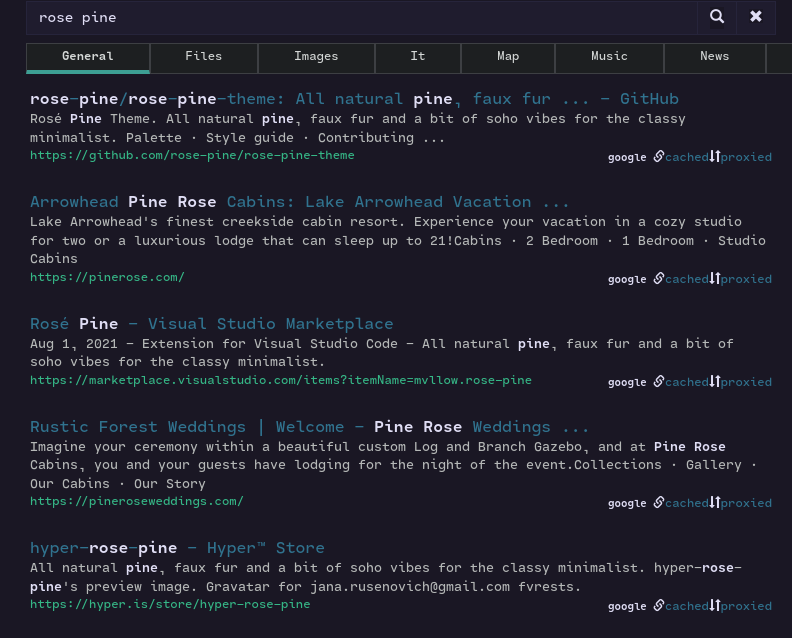Image resolution: width=792 pixels, height=638 pixels.
Task: Open proxied link for the Visual Studio Marketplace result
Action: pyautogui.click(x=746, y=382)
